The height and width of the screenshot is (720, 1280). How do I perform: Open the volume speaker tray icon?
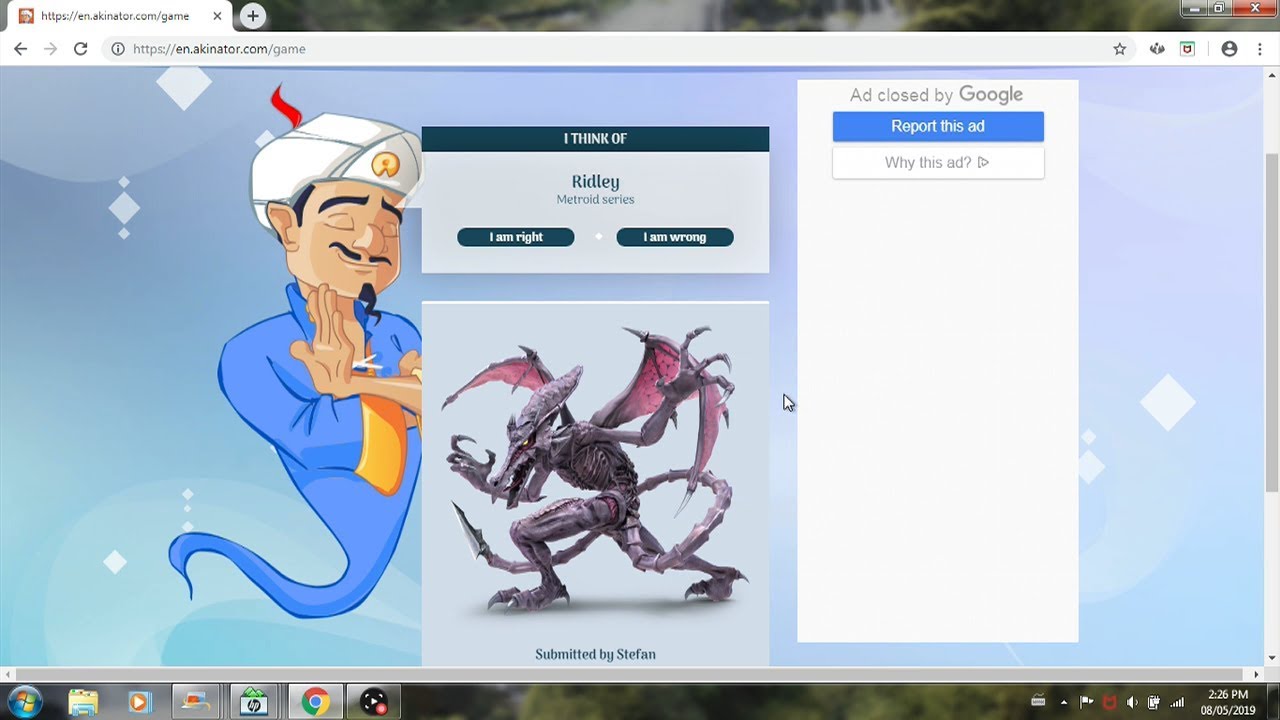pyautogui.click(x=1132, y=702)
